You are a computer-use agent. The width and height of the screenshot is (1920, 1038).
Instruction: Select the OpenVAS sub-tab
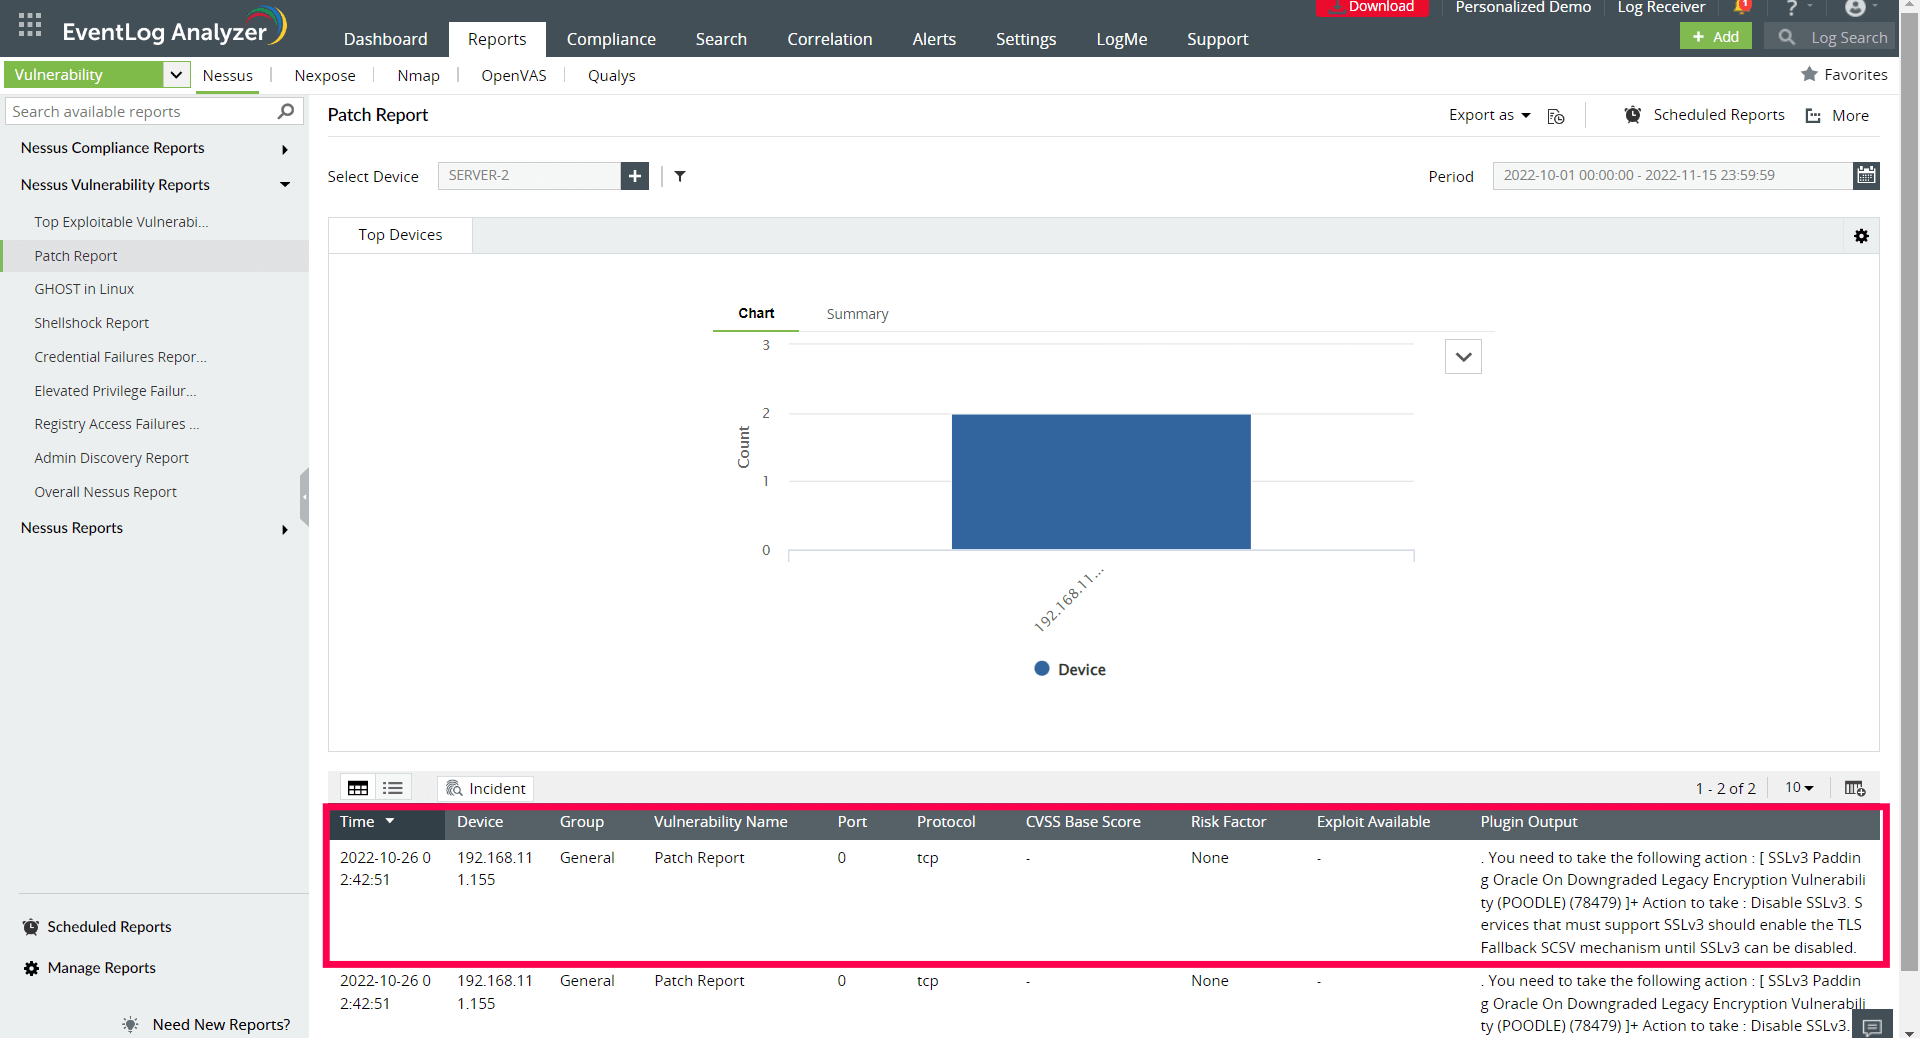click(x=514, y=76)
